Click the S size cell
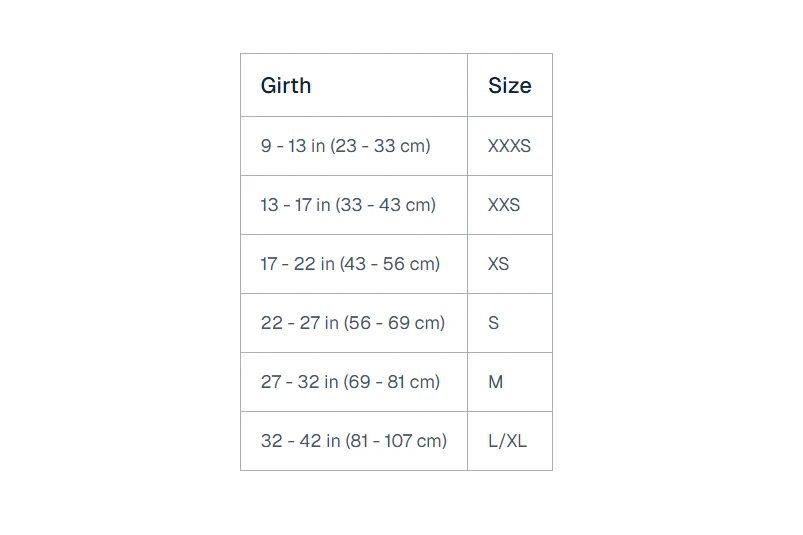Screen dimensions: 803x535 (494, 323)
